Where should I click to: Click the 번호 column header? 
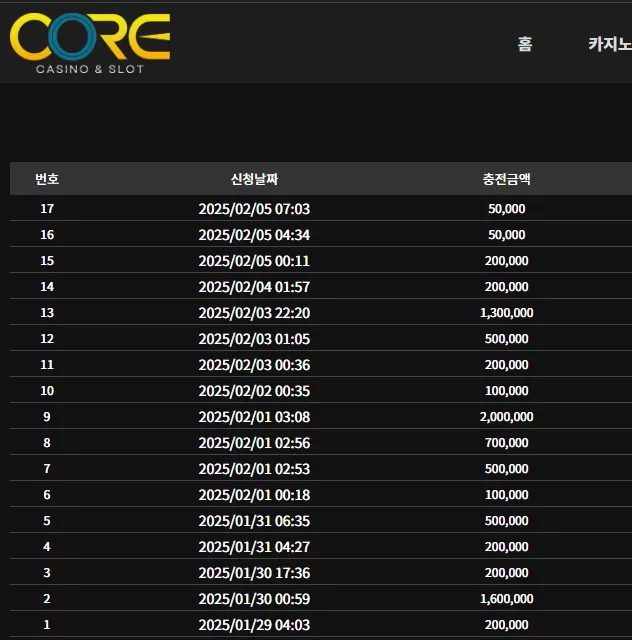[47, 179]
